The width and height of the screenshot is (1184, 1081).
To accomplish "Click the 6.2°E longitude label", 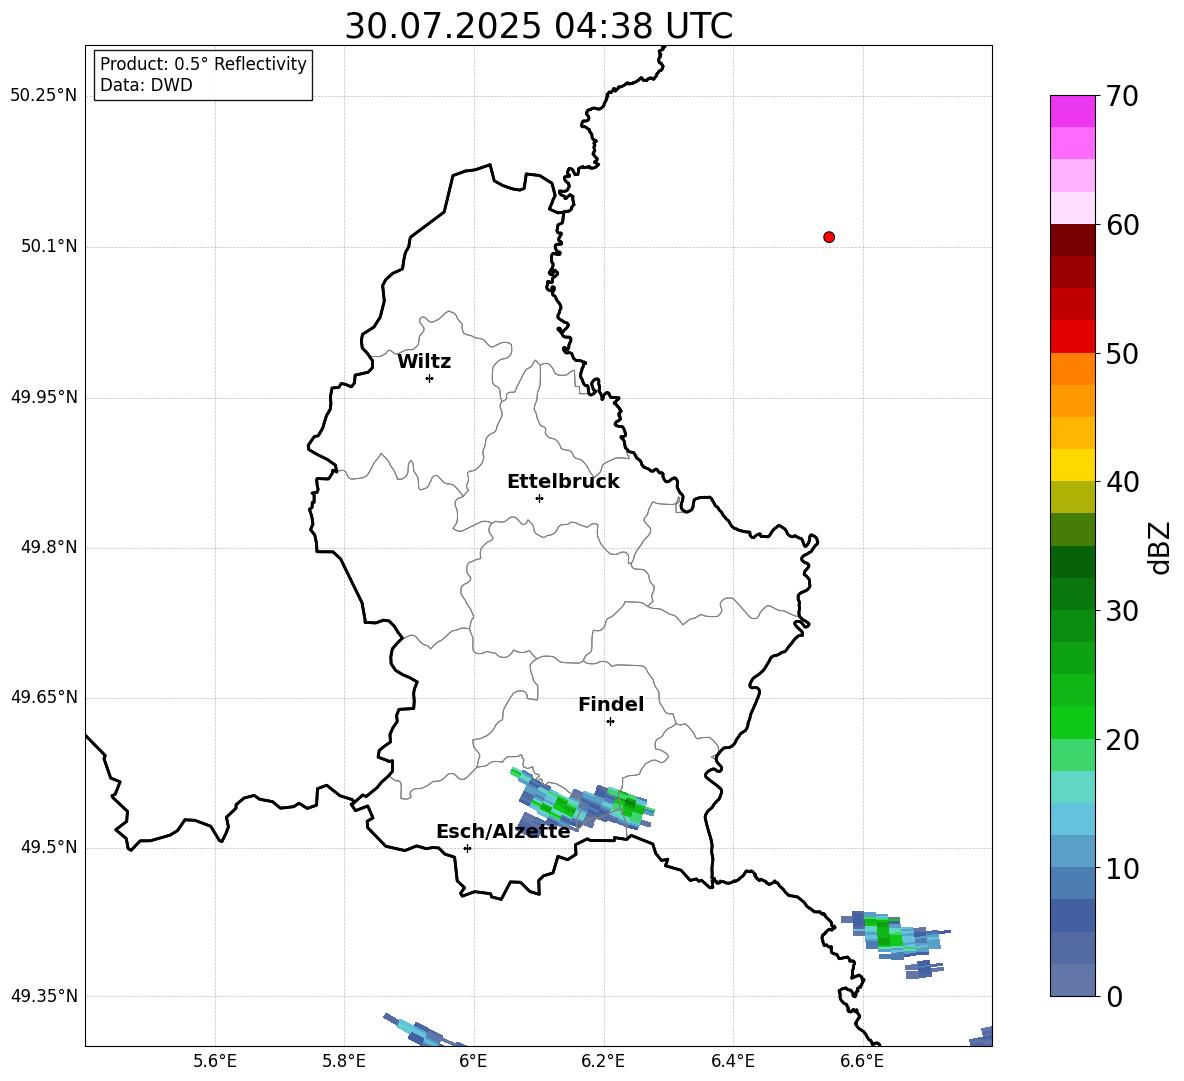I will (x=603, y=1061).
